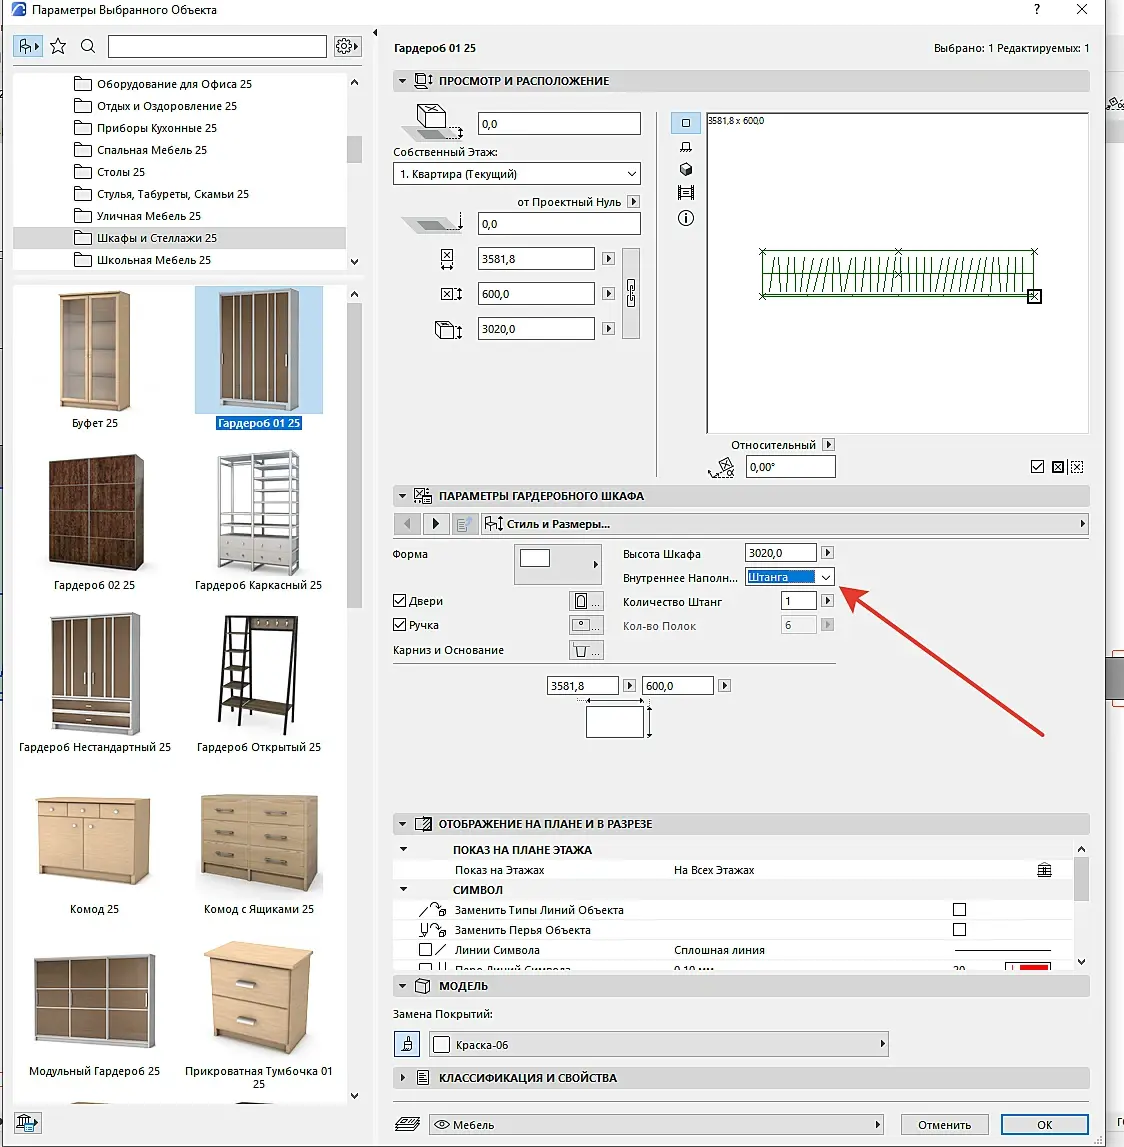
Task: Toggle the dimension chain link icon
Action: tap(631, 294)
